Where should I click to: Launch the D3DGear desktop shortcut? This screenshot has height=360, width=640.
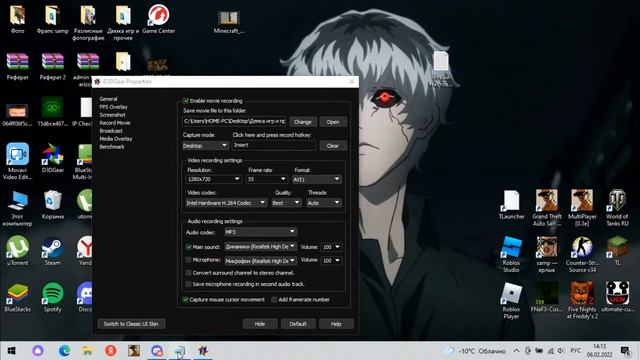click(53, 158)
